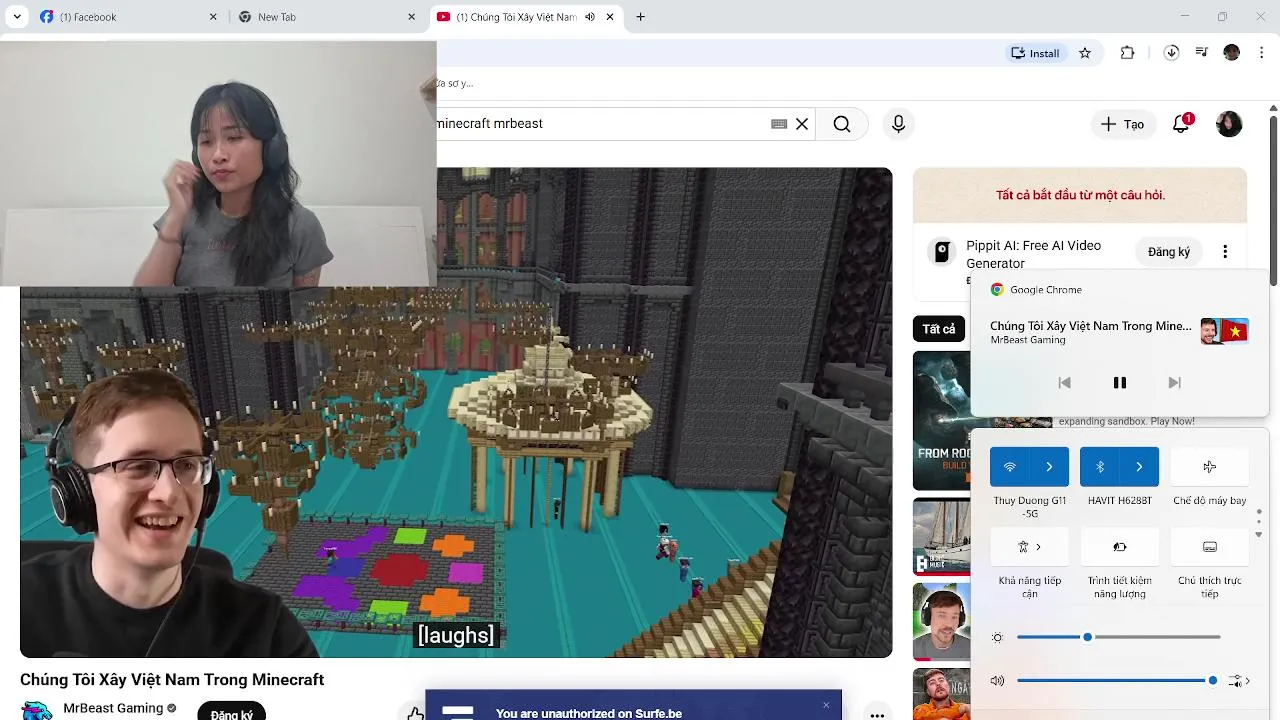Viewport: 1280px width, 720px height.
Task: Toggle Wi-Fi in quick settings
Action: pyautogui.click(x=1010, y=467)
